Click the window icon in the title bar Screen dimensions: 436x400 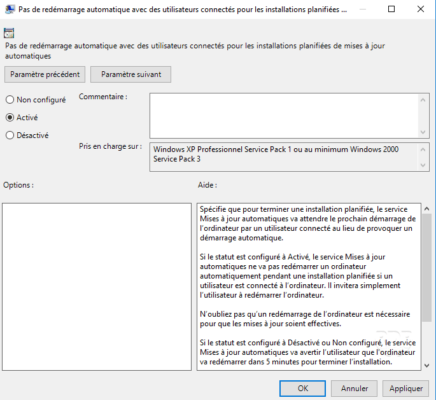[x=10, y=9]
